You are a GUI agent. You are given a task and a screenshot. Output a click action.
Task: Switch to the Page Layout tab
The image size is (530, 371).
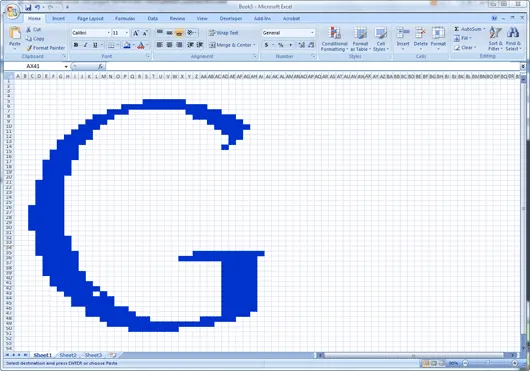tap(90, 18)
